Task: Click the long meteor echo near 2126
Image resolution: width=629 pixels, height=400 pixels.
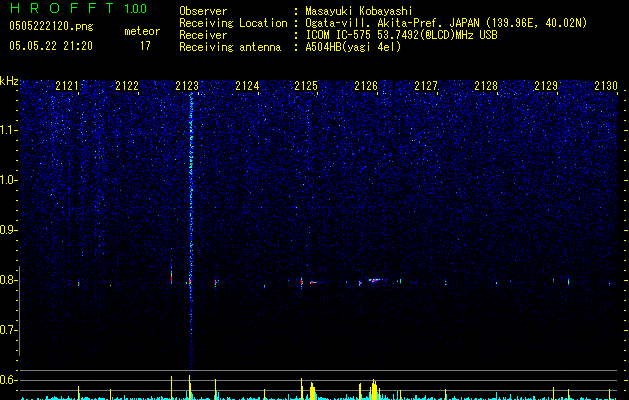Action: 374,280
